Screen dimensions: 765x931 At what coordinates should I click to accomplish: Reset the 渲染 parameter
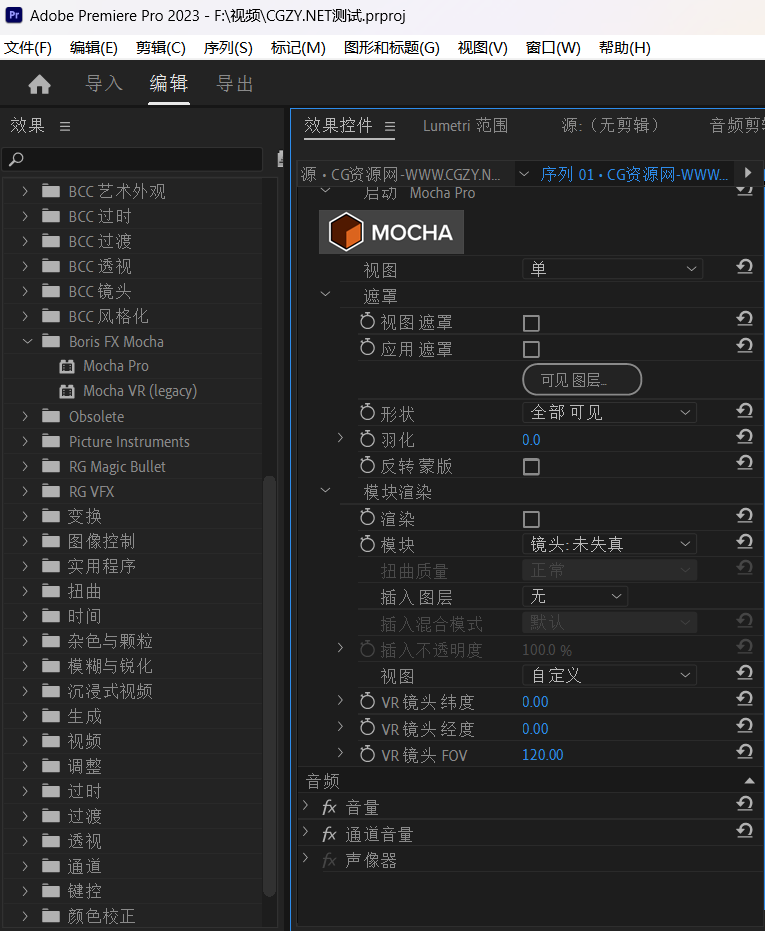[x=744, y=516]
